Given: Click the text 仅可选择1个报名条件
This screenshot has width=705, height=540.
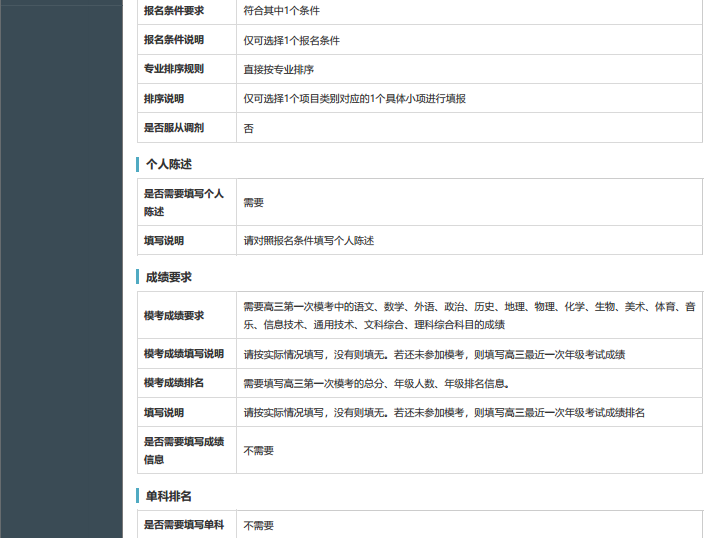Looking at the screenshot, I should (291, 40).
